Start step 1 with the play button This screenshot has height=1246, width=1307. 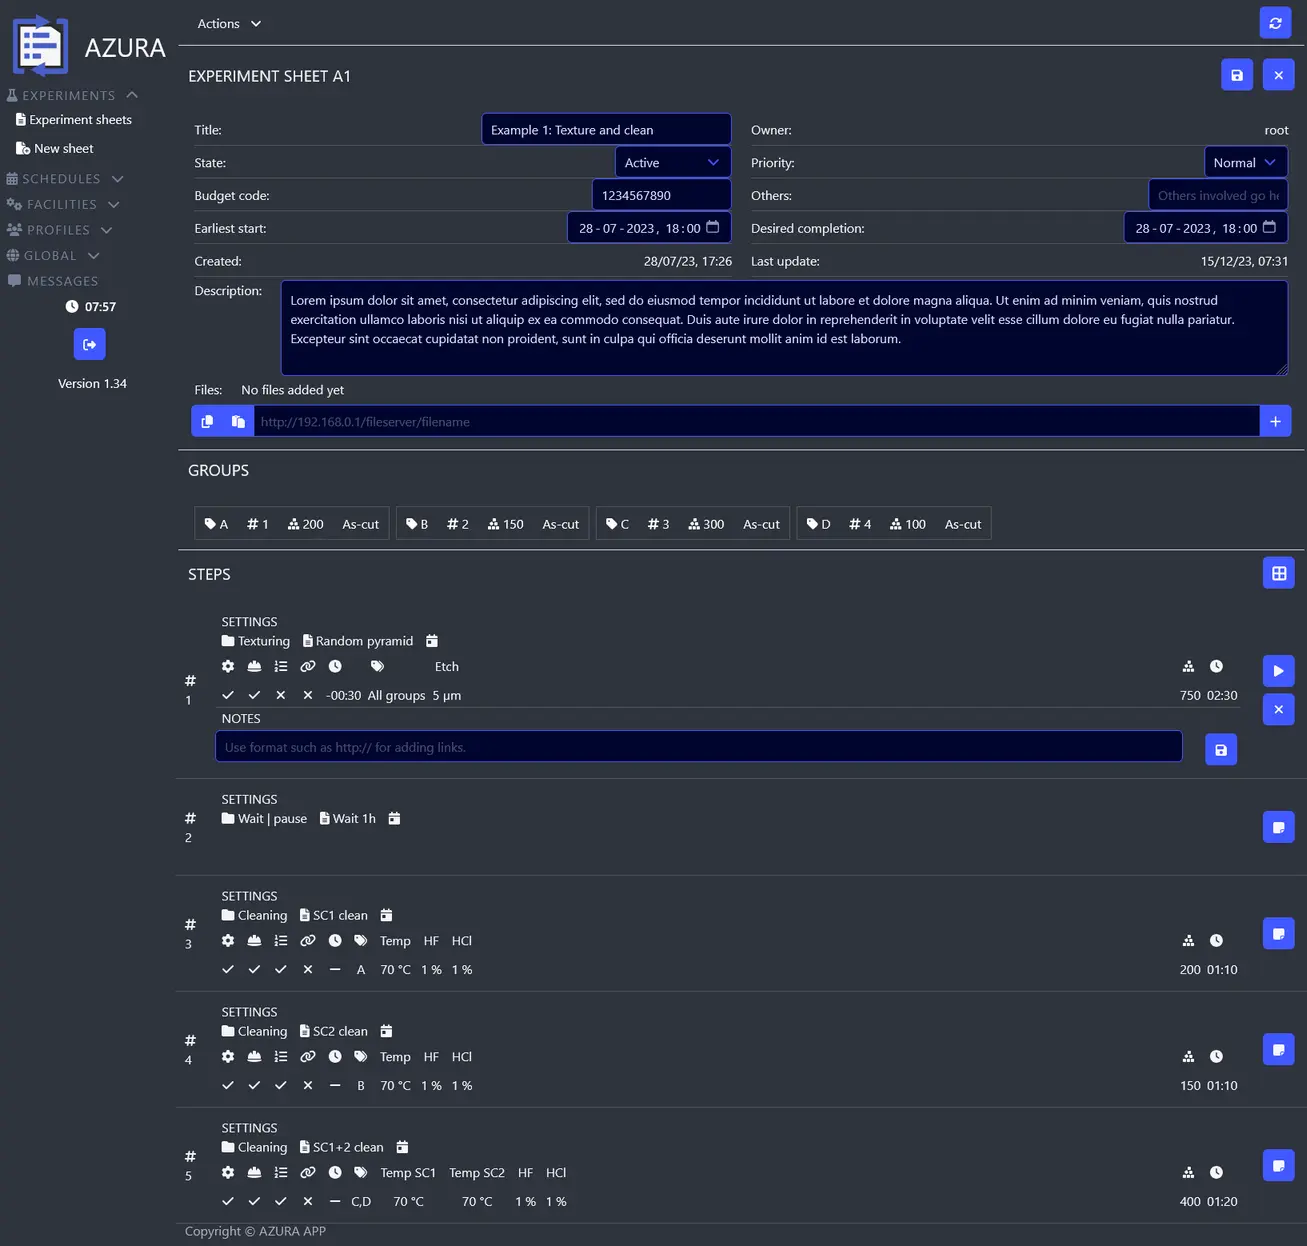click(x=1278, y=671)
